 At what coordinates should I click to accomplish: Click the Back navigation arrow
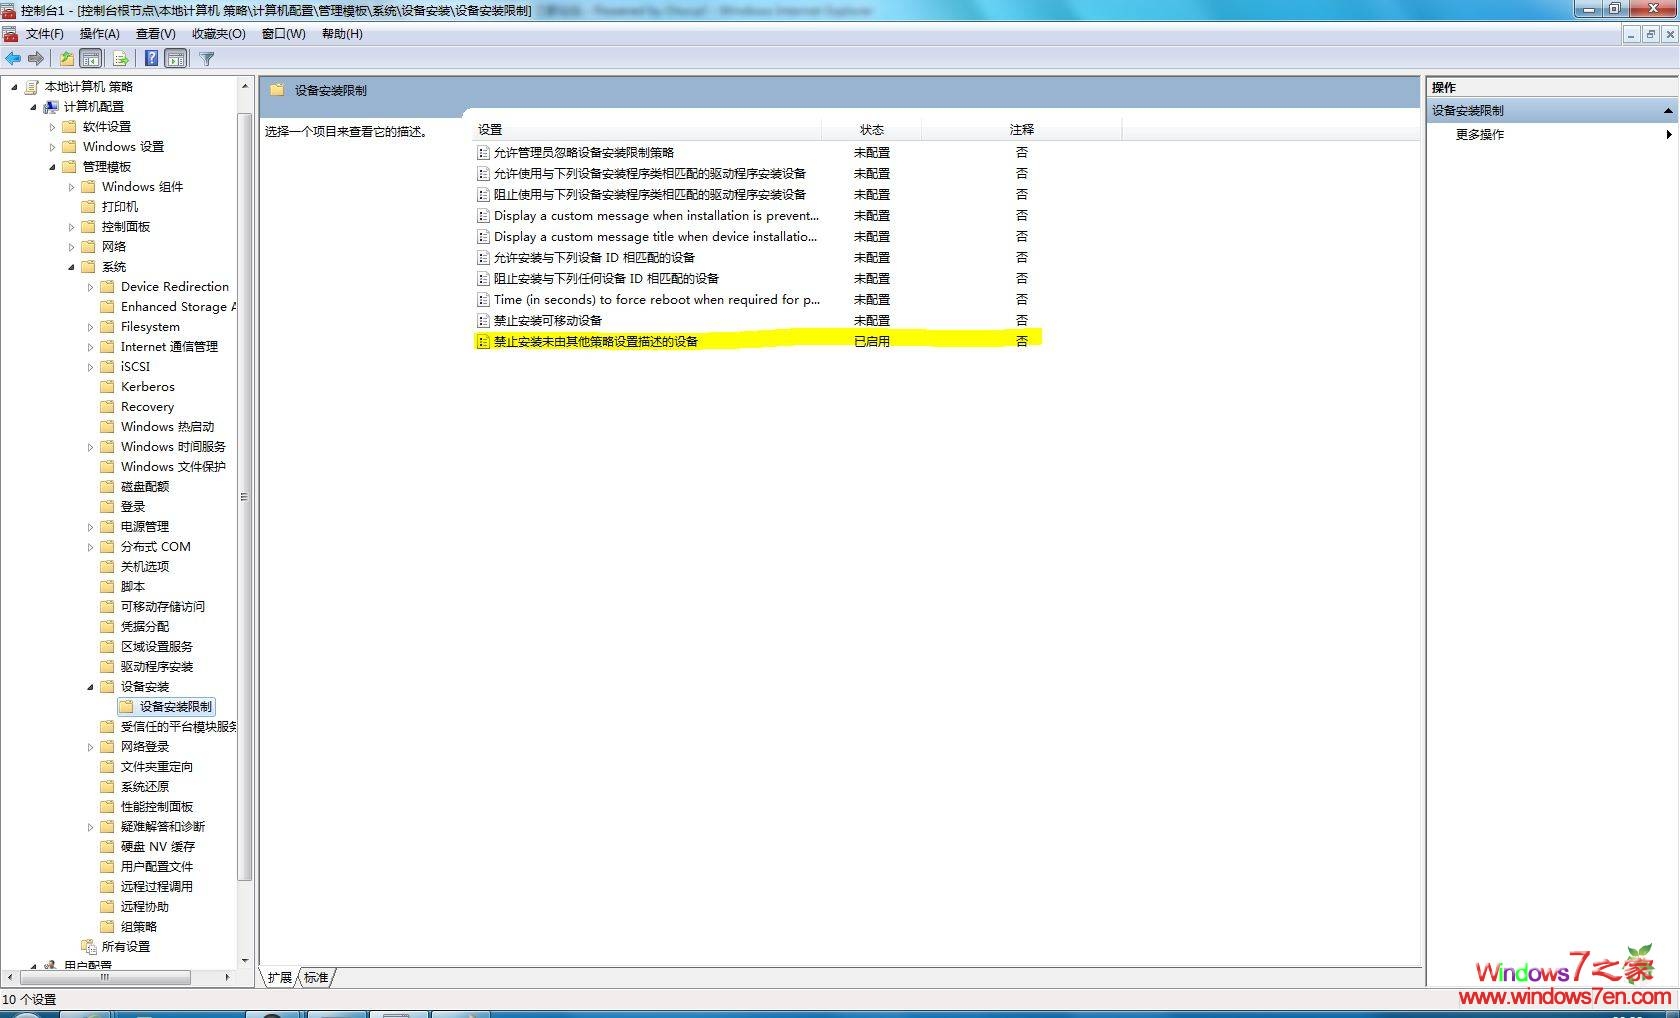click(x=13, y=58)
